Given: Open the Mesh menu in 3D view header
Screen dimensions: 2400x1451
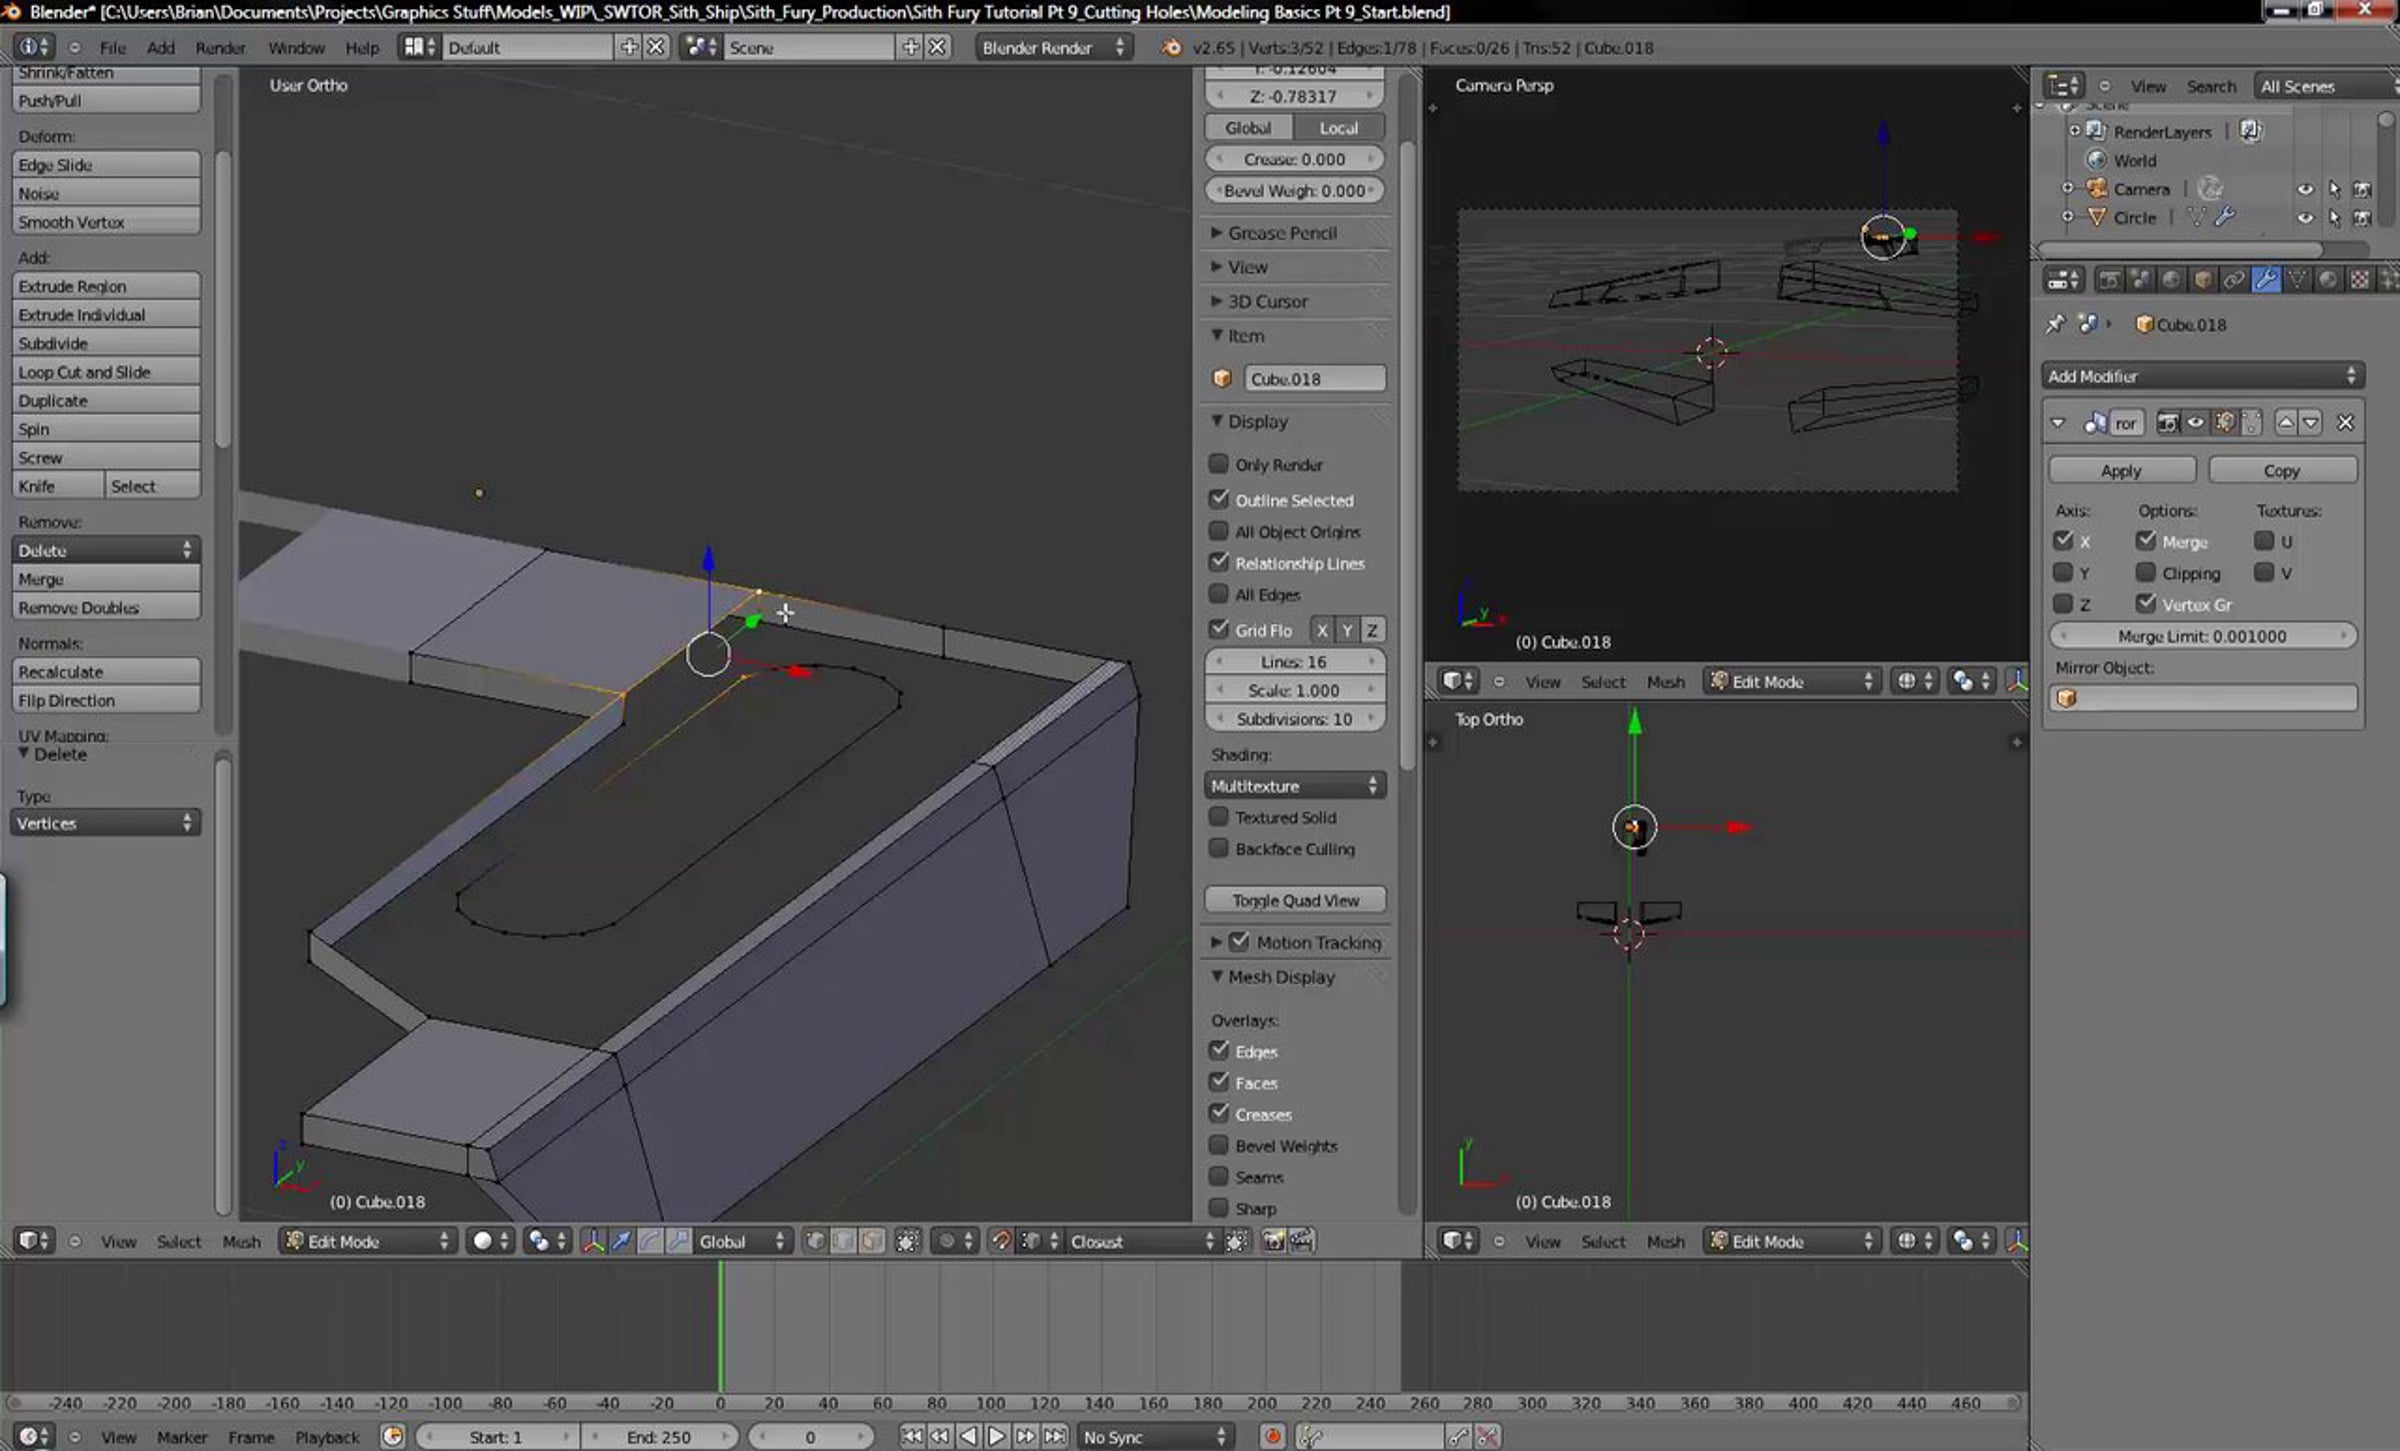Looking at the screenshot, I should [x=241, y=1241].
